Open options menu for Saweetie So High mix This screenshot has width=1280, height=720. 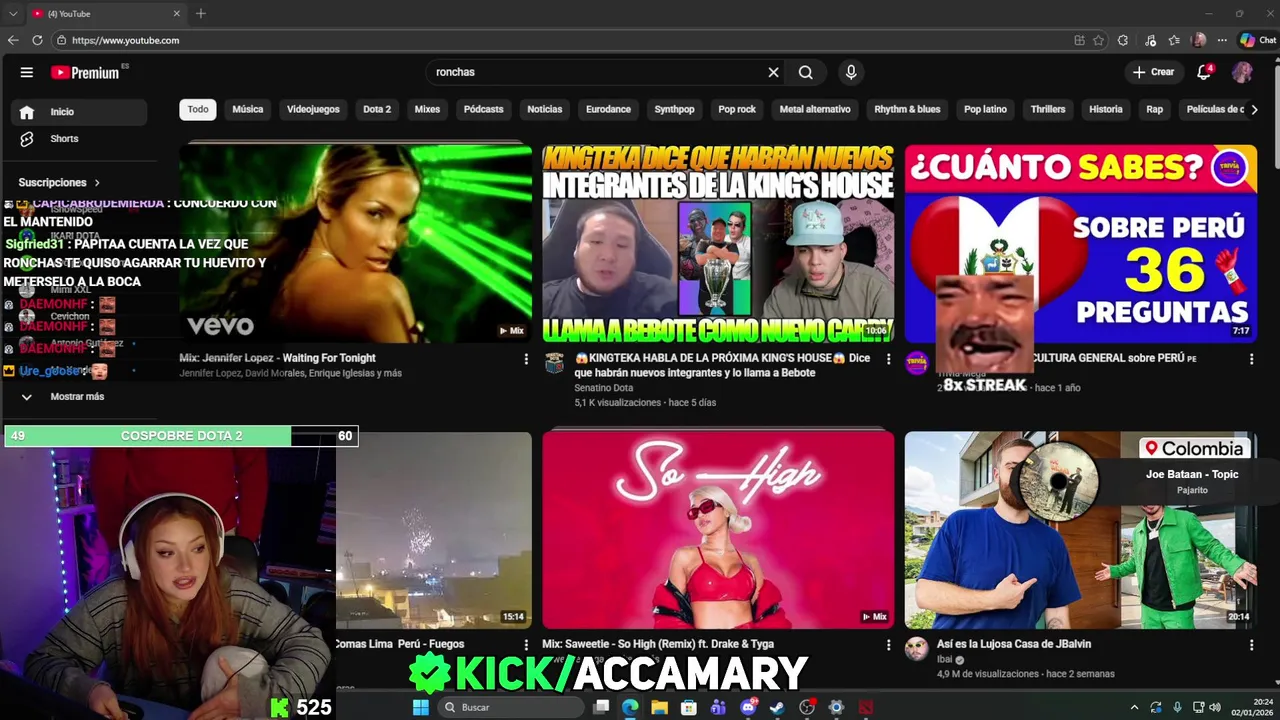tap(888, 645)
